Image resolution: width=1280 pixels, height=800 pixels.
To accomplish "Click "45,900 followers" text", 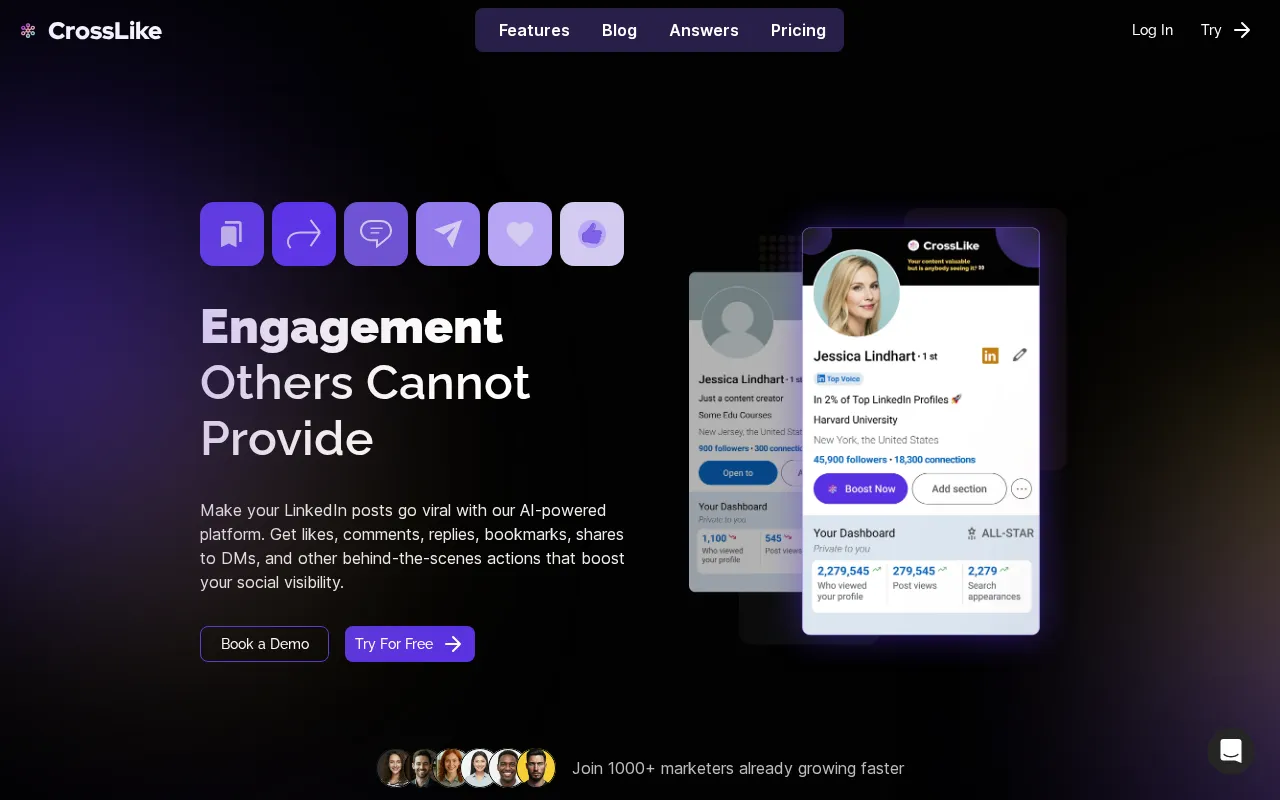I will (850, 460).
